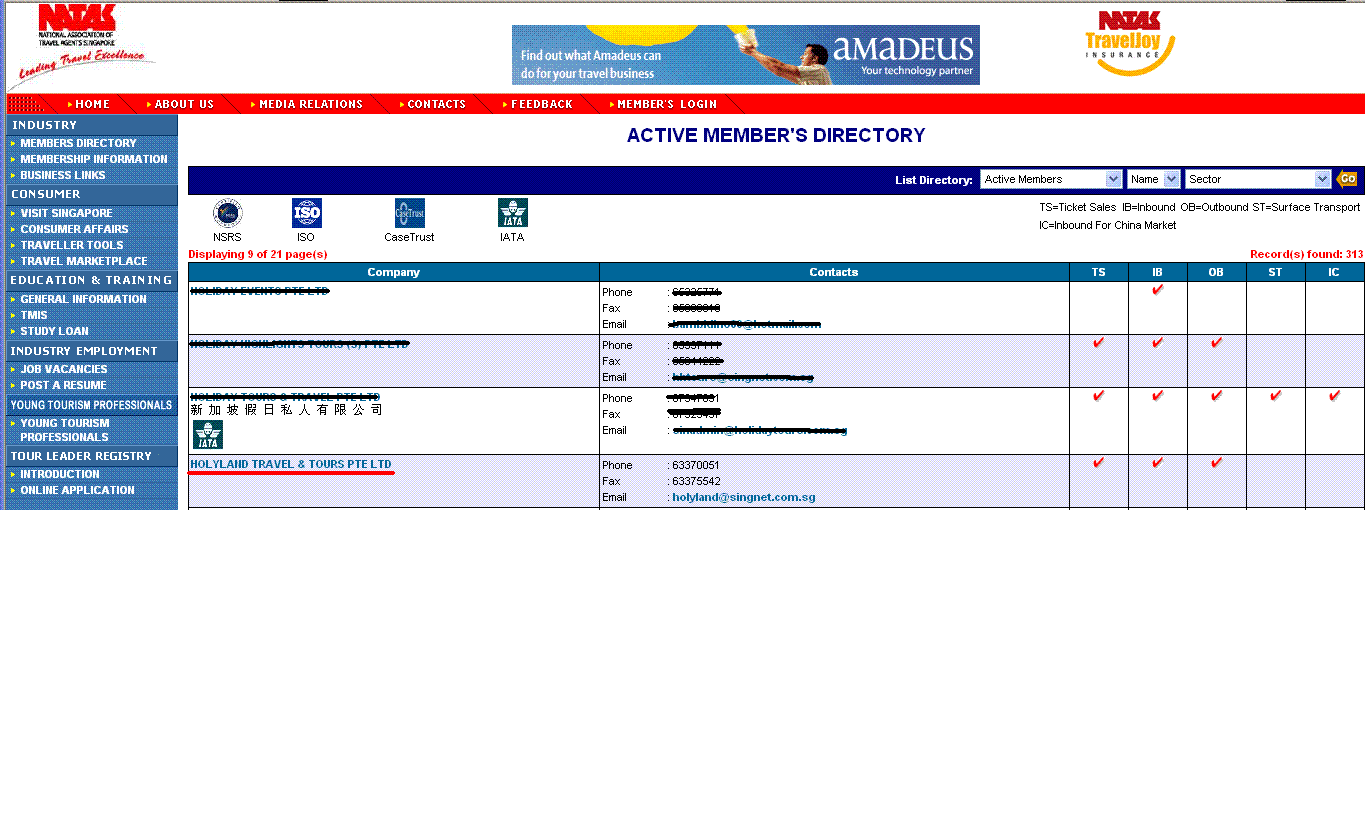Click the ISO certification icon
Viewport: 1365px width, 832px height.
click(306, 213)
